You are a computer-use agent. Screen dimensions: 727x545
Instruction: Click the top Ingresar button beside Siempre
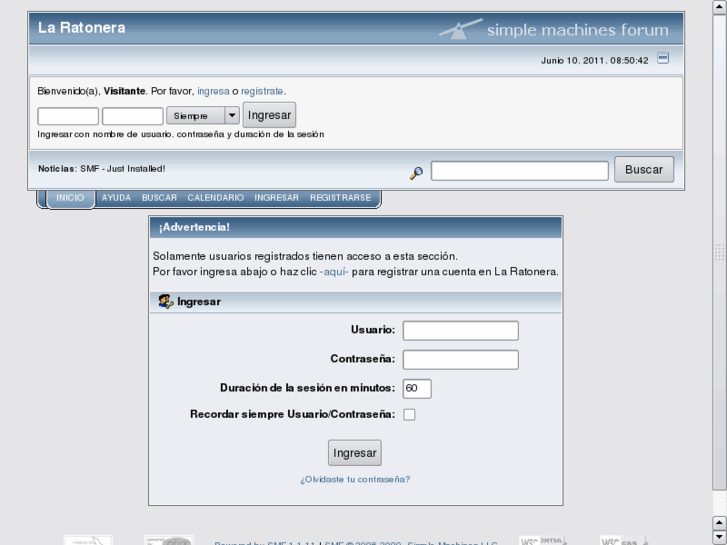coord(269,115)
